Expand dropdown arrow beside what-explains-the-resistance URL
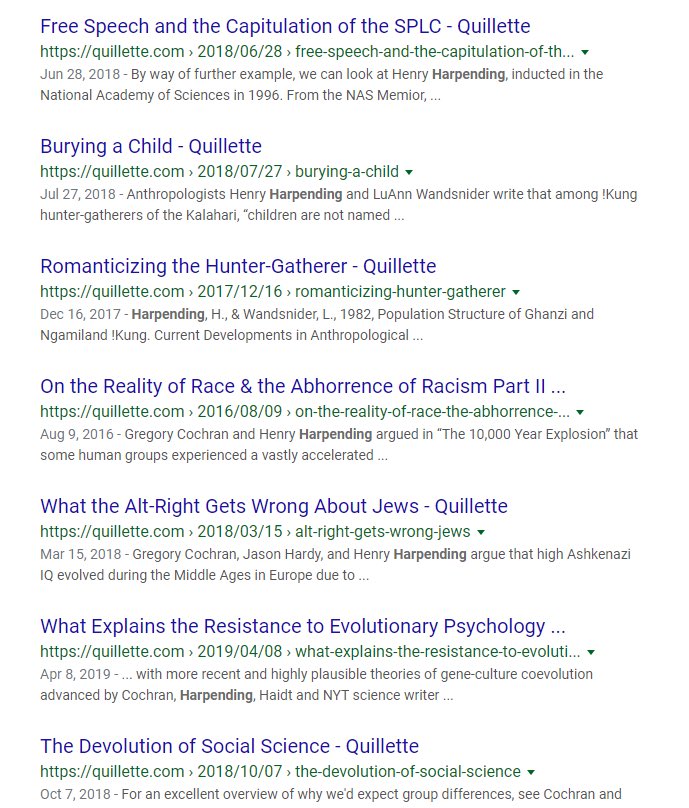 (591, 652)
